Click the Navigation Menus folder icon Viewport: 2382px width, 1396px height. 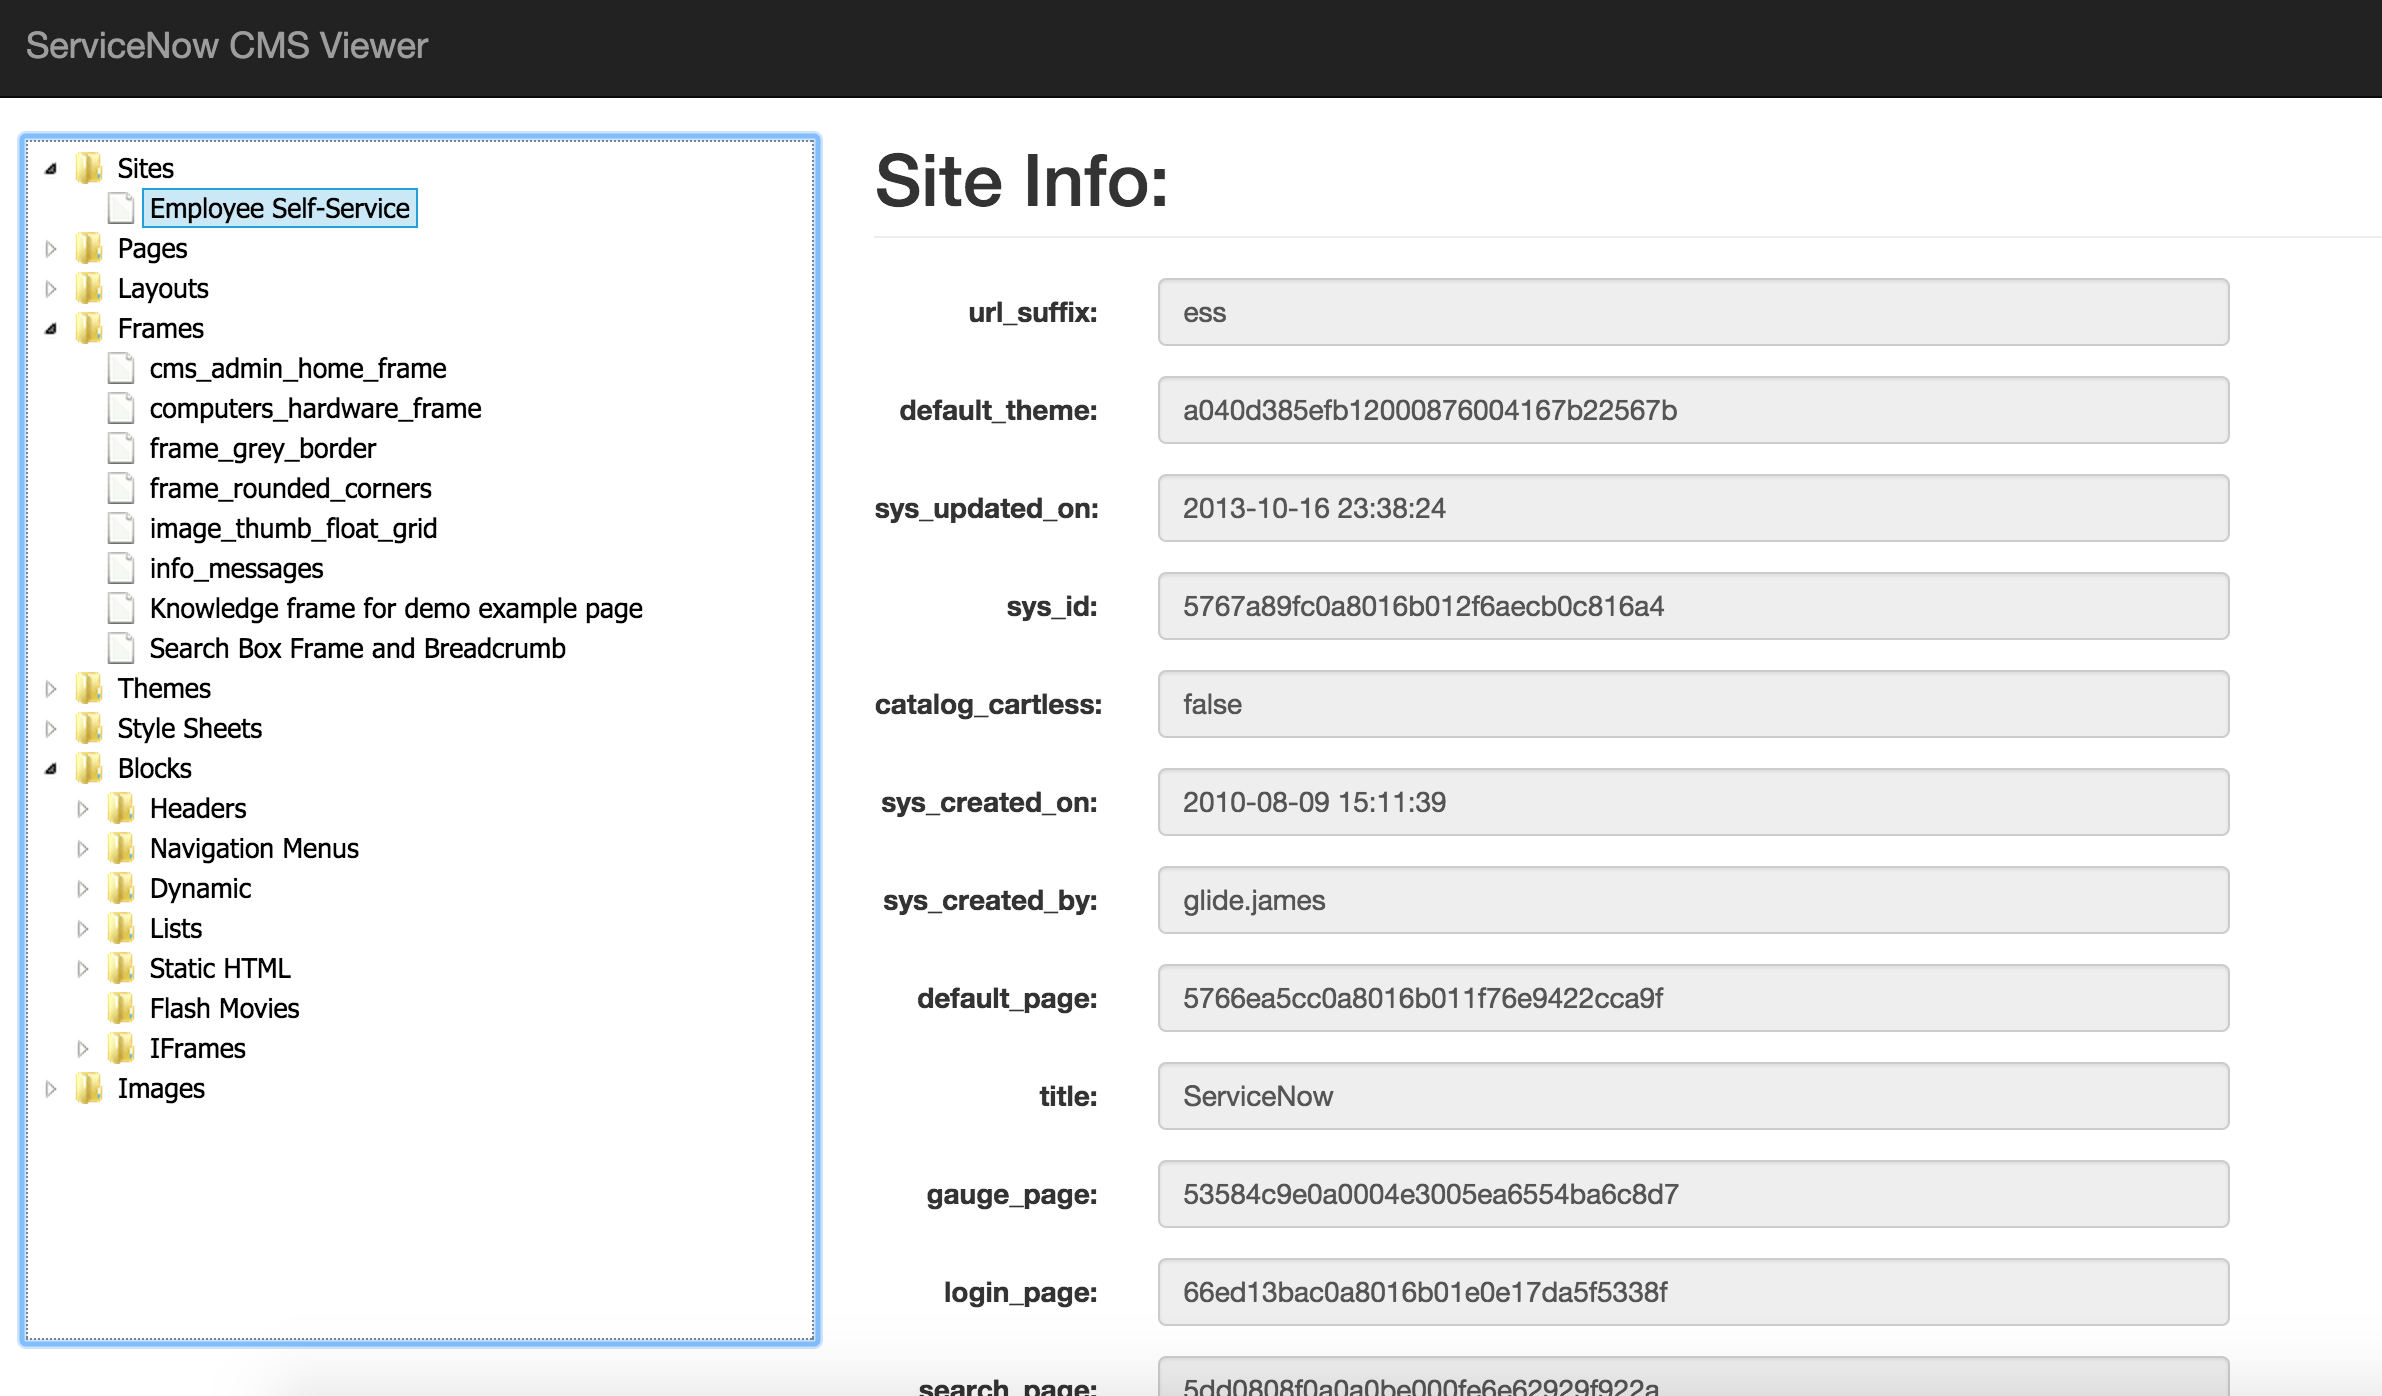coord(121,848)
